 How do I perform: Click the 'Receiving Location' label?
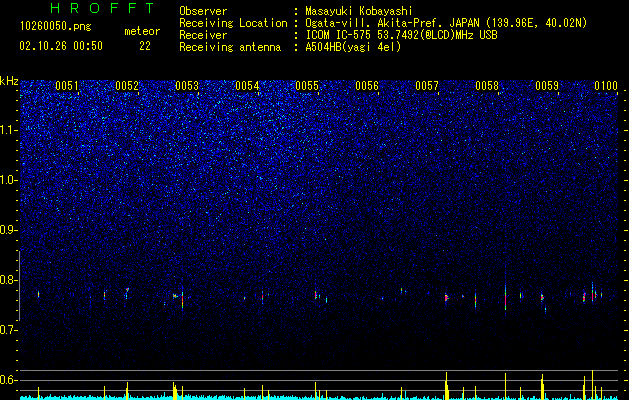coord(233,23)
